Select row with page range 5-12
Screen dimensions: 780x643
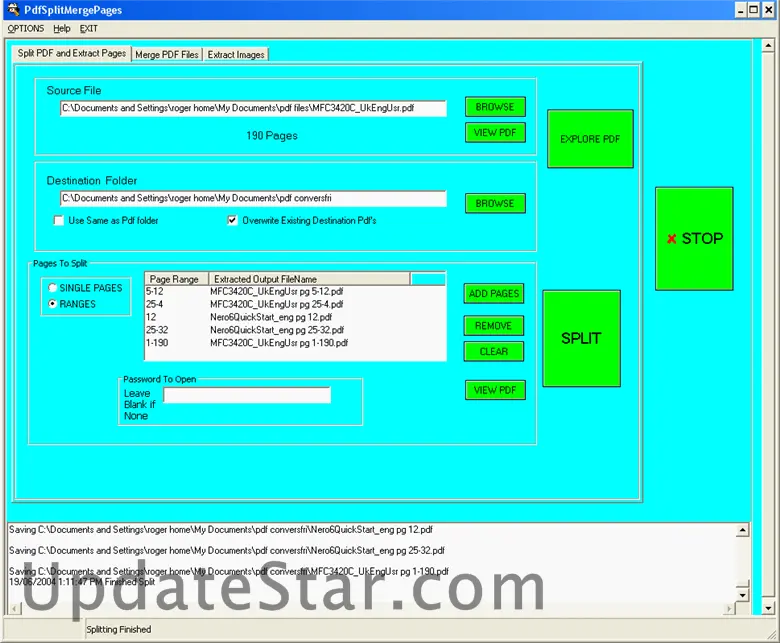point(295,291)
